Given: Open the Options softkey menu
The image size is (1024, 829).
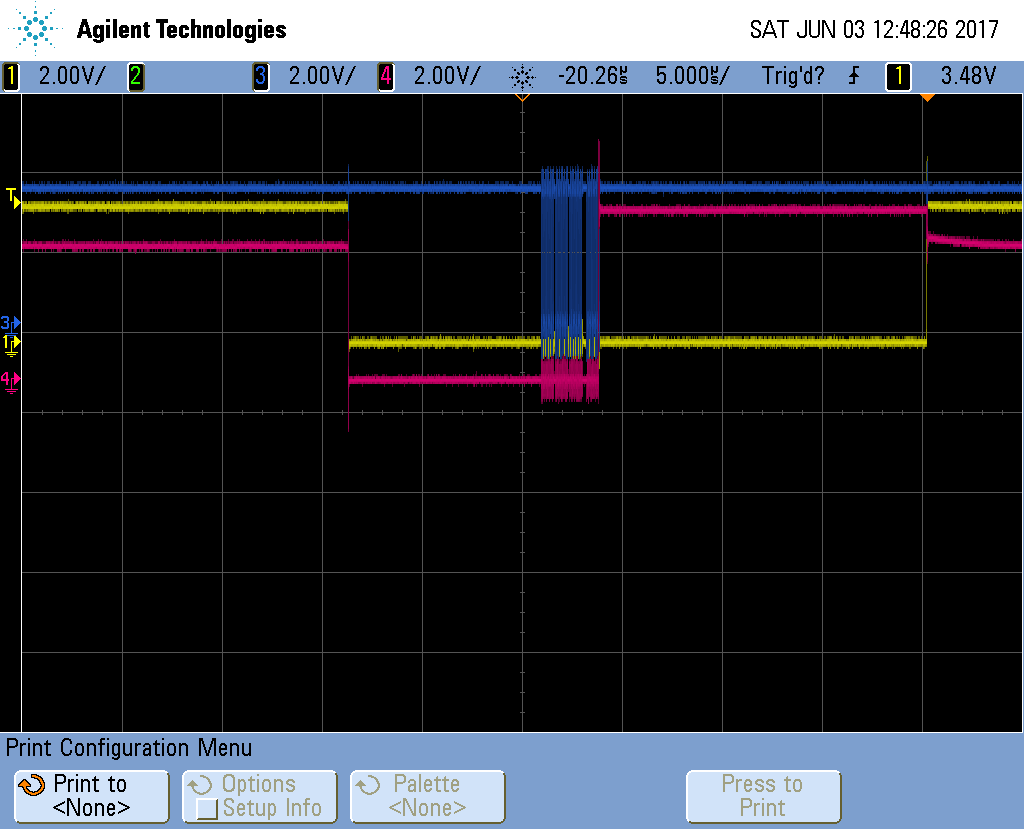Looking at the screenshot, I should click(x=259, y=796).
